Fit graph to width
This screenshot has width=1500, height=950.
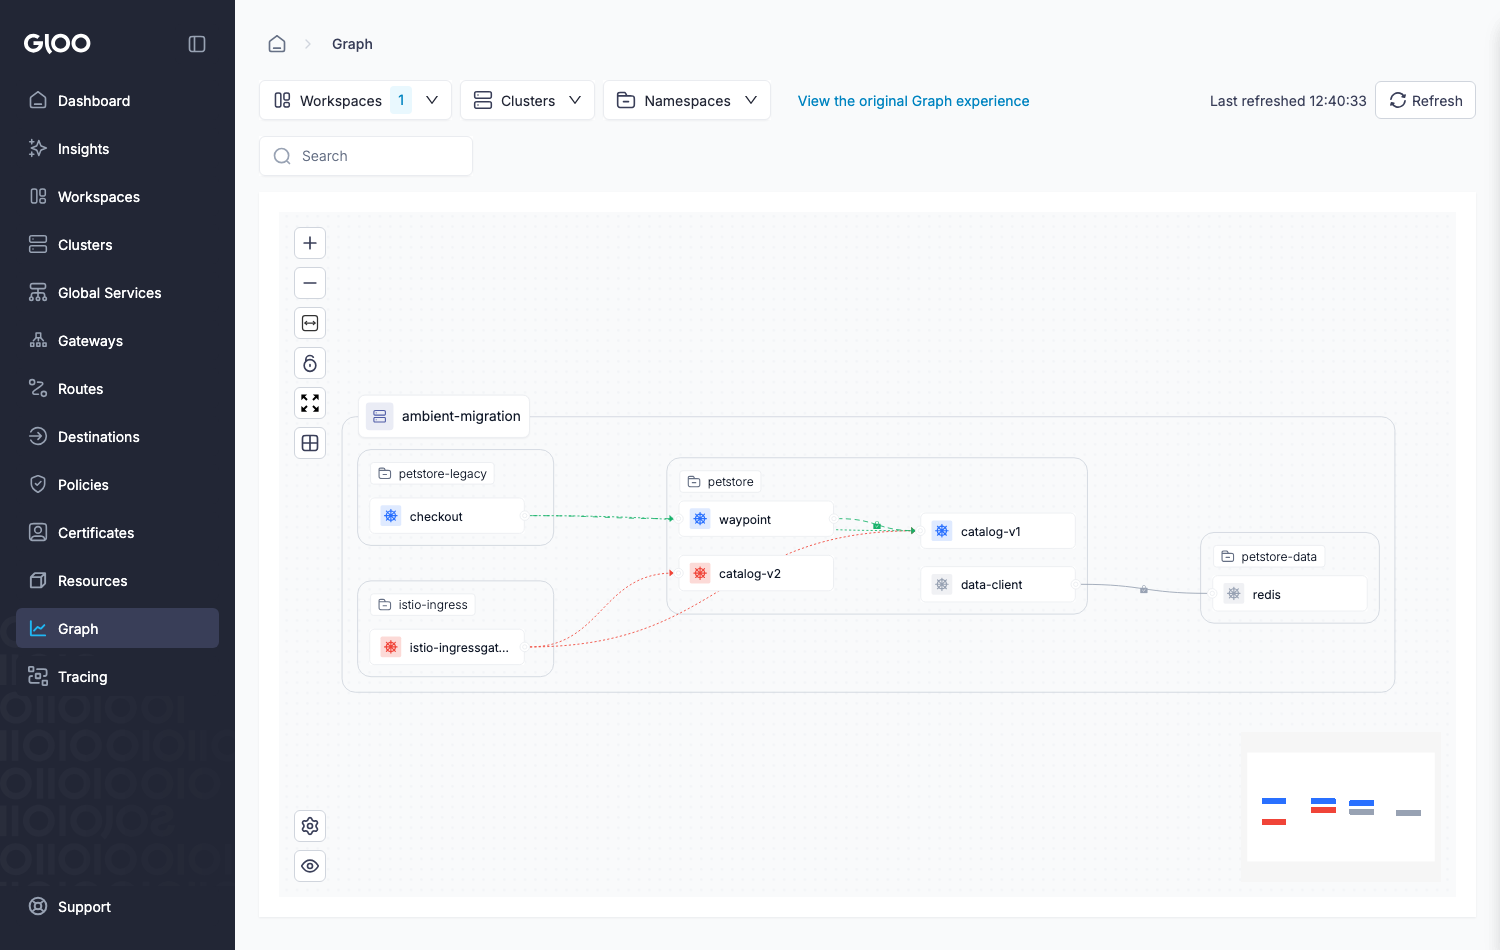point(310,323)
